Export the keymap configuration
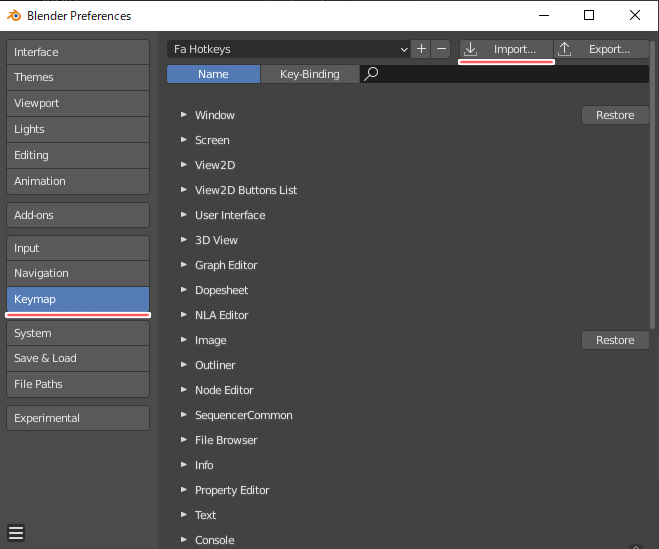 (601, 49)
